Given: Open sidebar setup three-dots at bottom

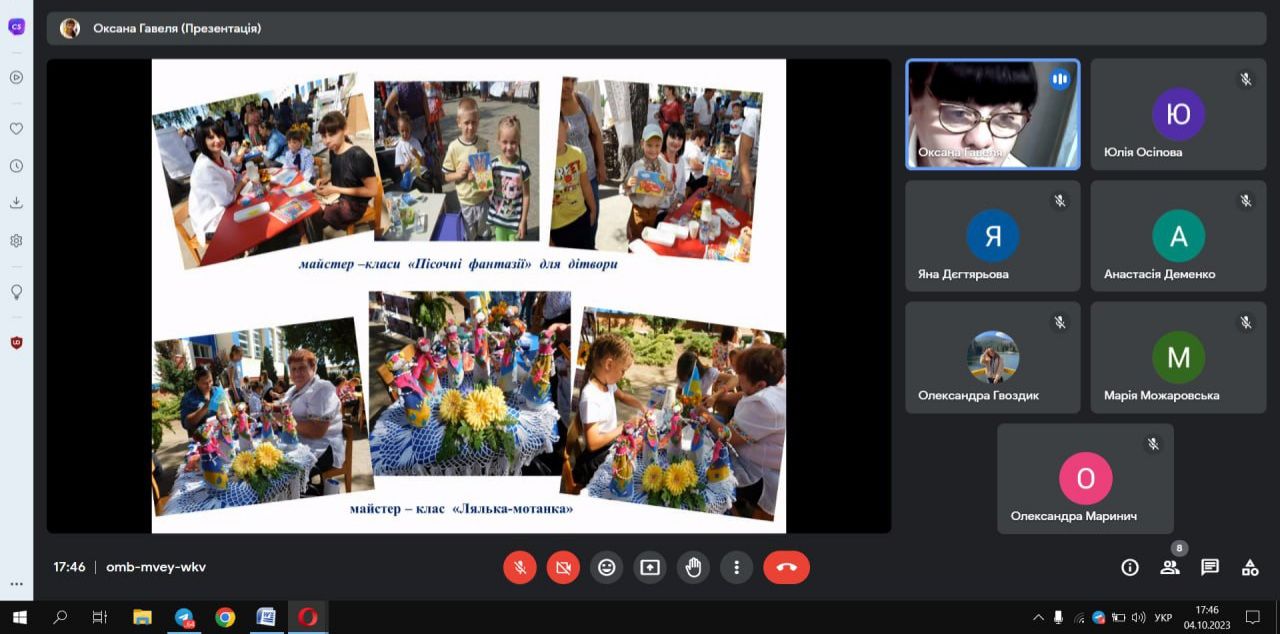Looking at the screenshot, I should [16, 584].
